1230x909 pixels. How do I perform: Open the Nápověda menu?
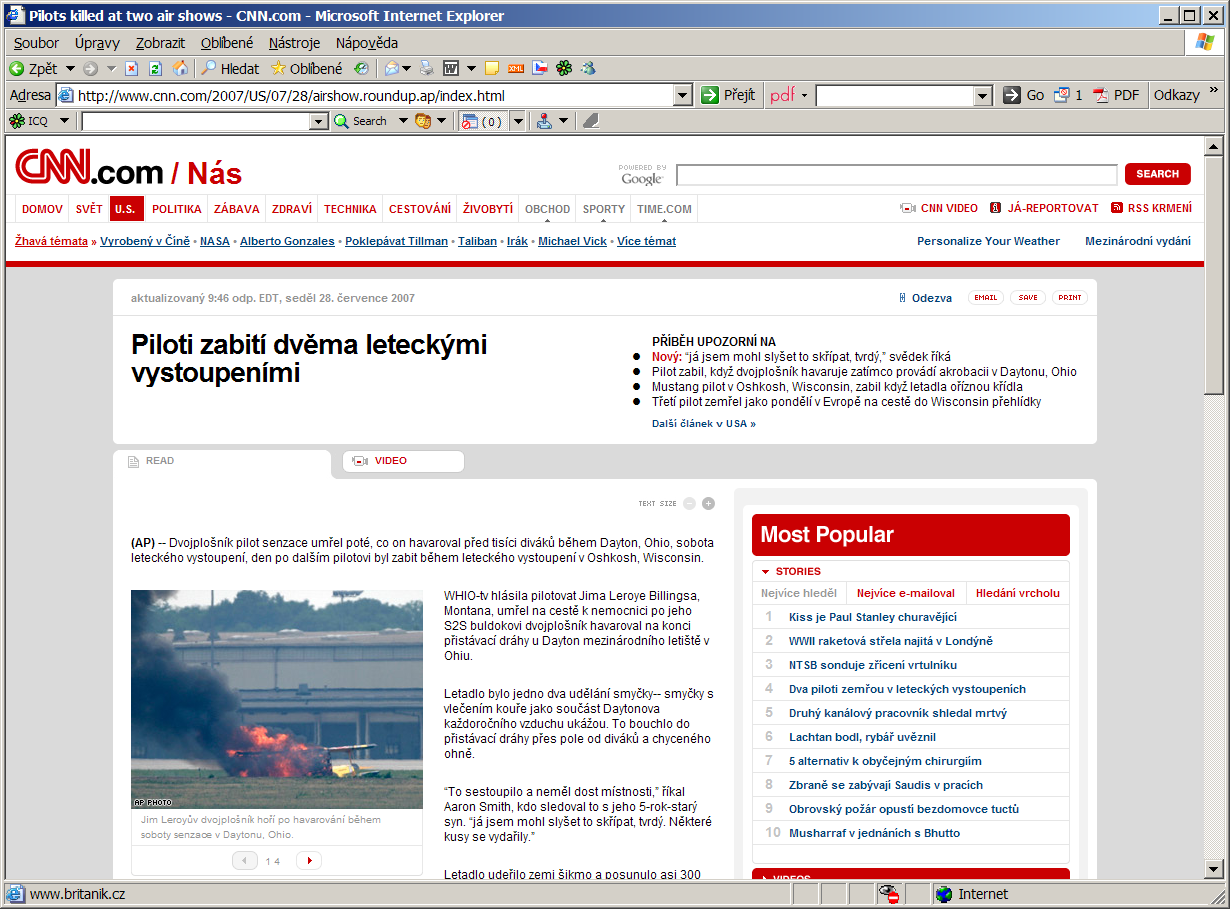[367, 43]
